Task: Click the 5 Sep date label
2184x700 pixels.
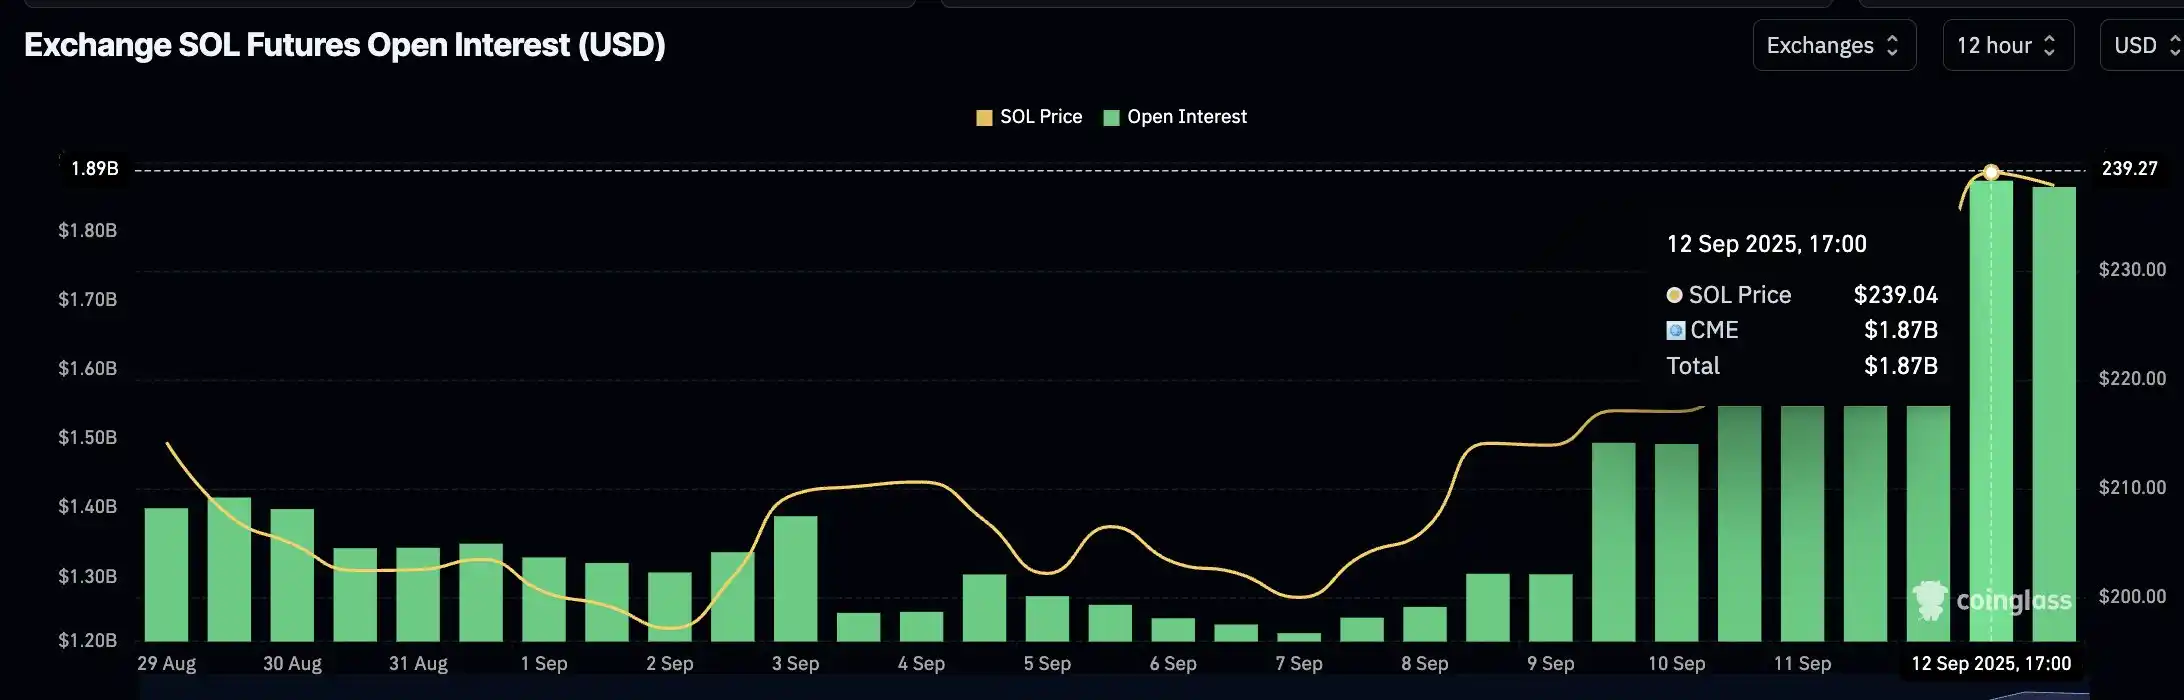Action: tap(1047, 664)
